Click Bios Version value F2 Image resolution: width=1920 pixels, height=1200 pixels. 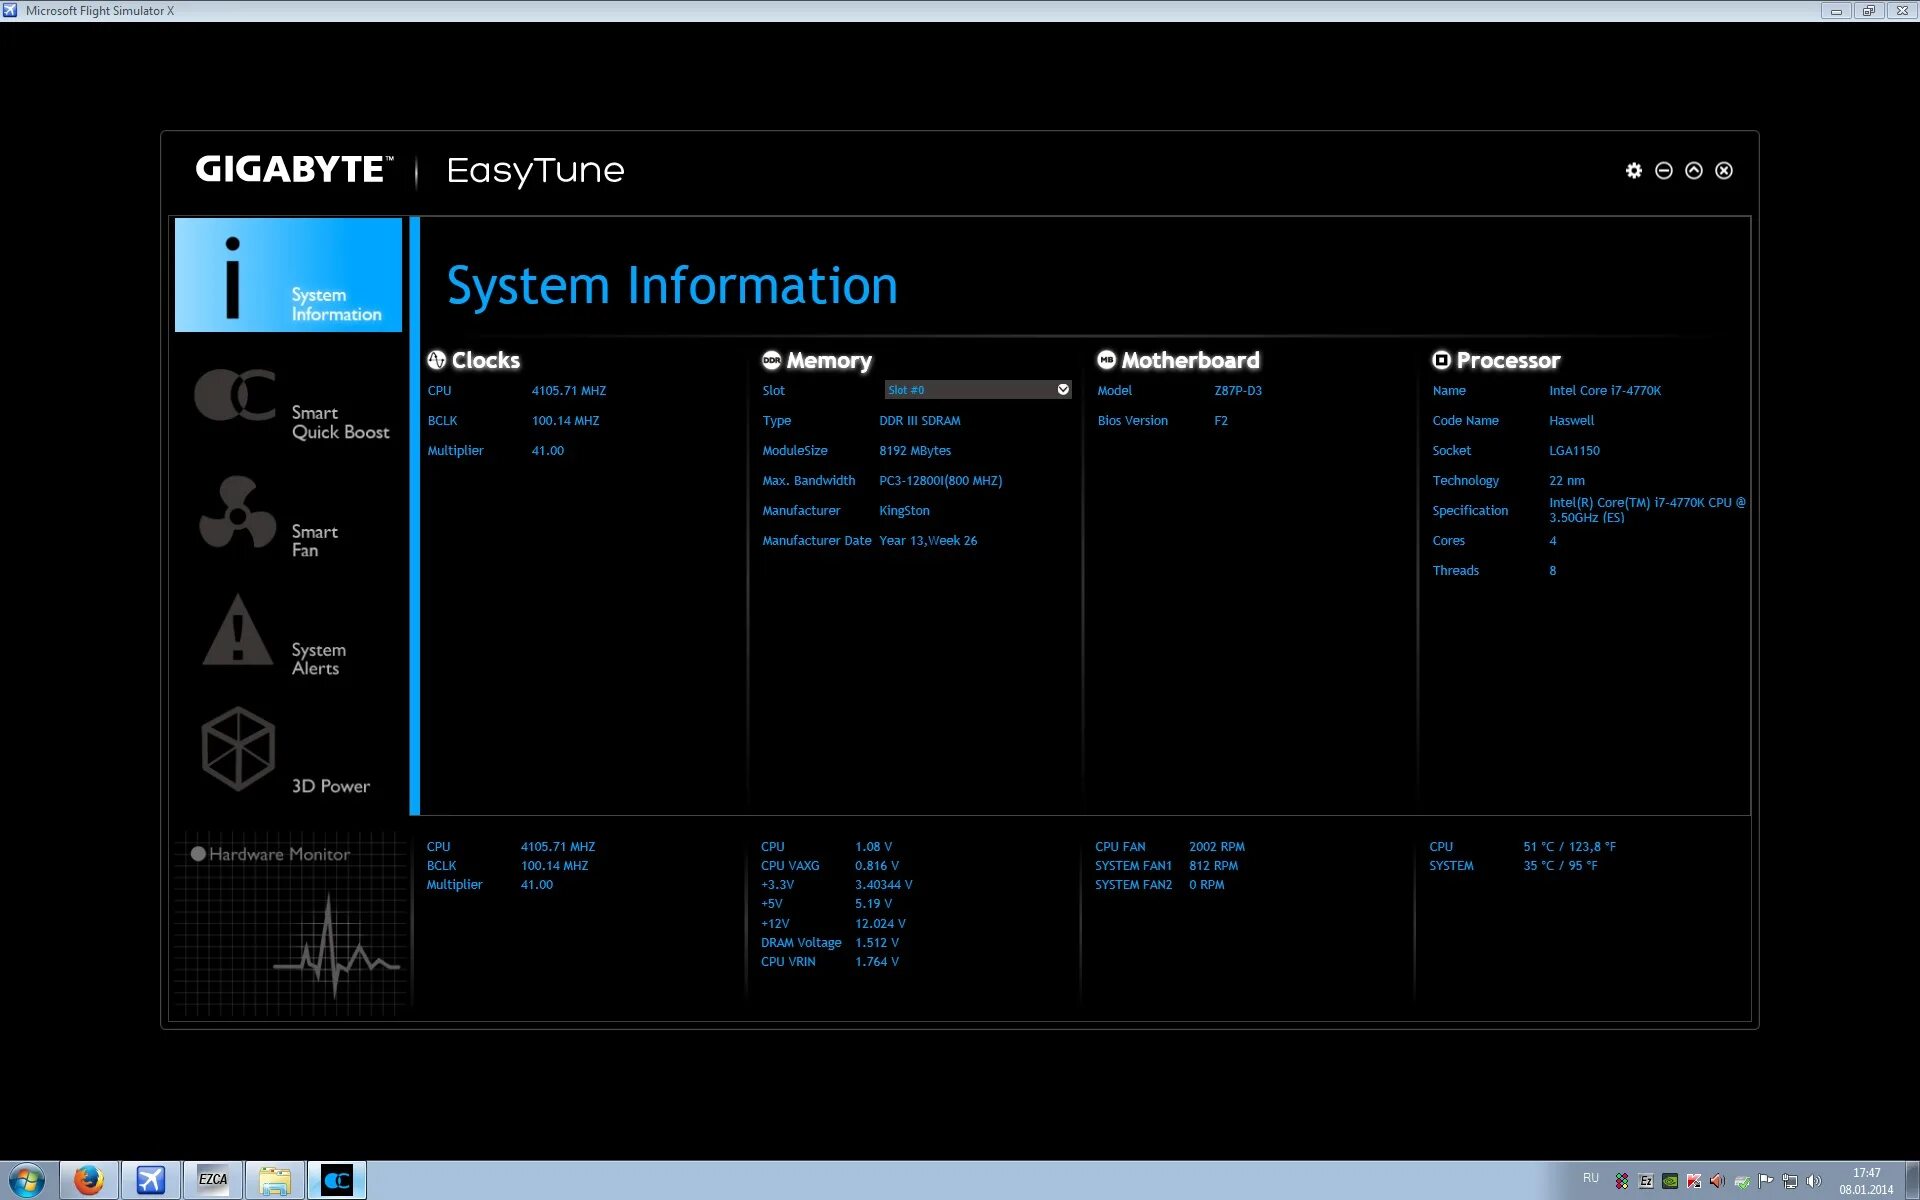(1220, 421)
